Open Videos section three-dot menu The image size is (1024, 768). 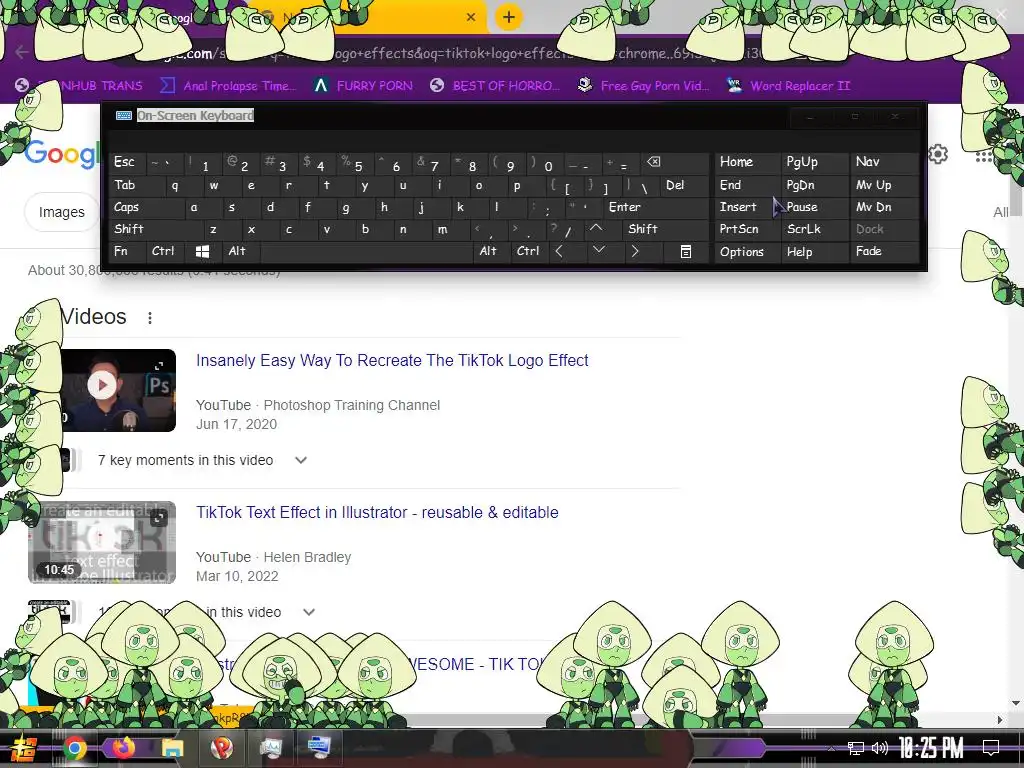pos(150,318)
